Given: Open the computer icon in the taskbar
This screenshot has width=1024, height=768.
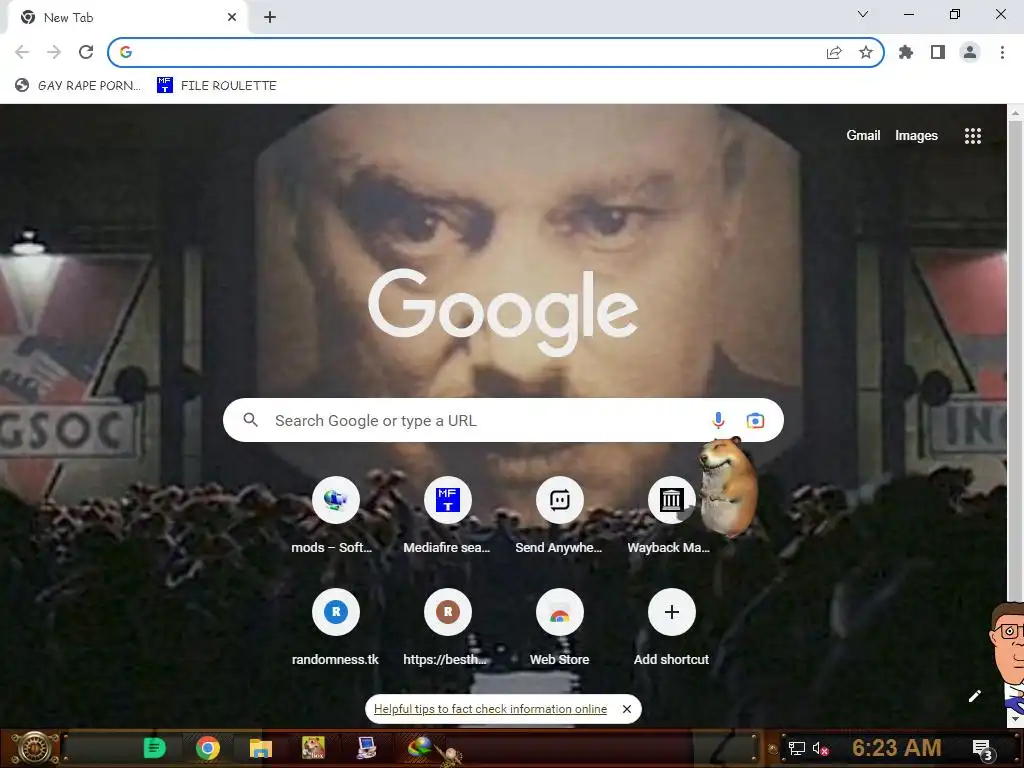Looking at the screenshot, I should click(366, 748).
